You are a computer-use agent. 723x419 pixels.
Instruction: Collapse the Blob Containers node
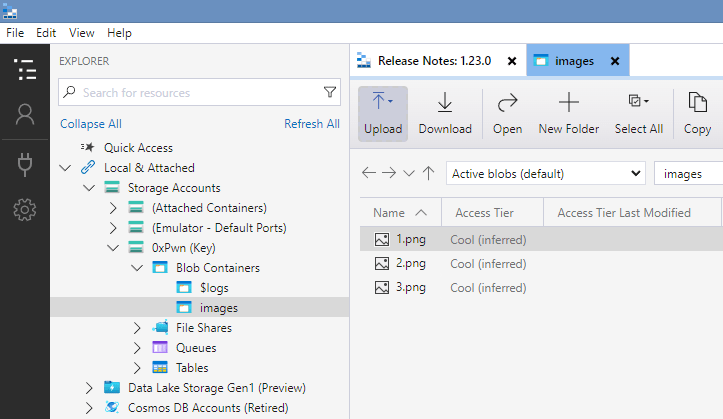[138, 268]
